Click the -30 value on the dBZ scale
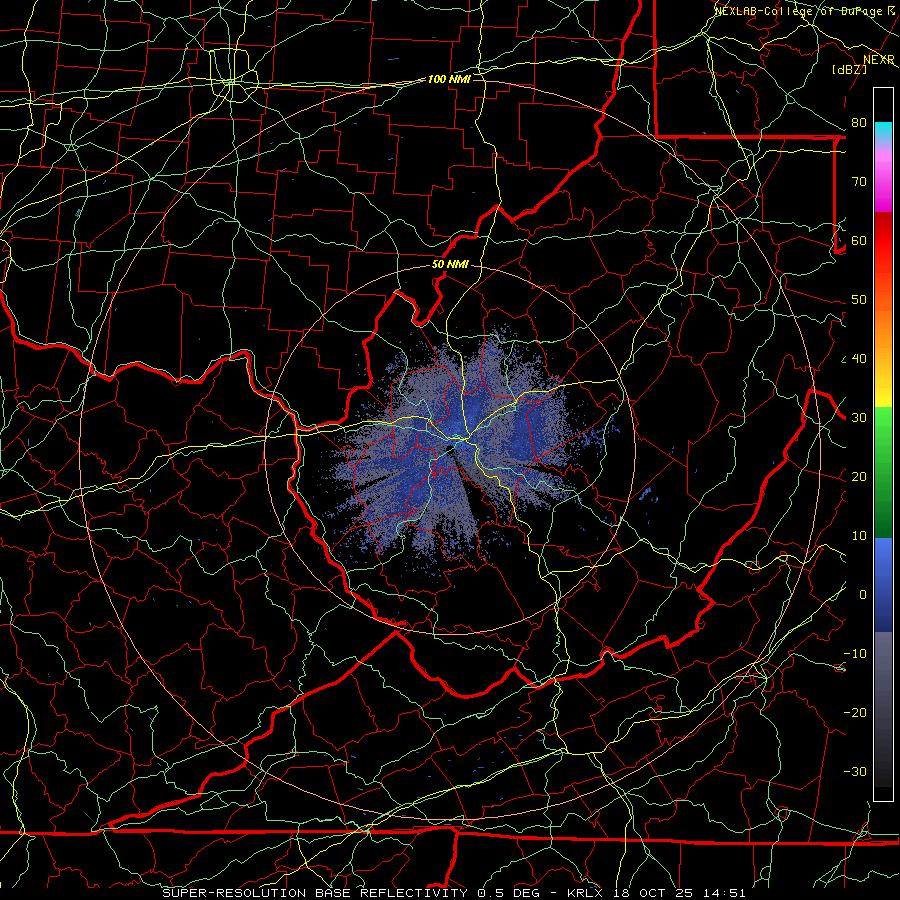 pyautogui.click(x=855, y=772)
